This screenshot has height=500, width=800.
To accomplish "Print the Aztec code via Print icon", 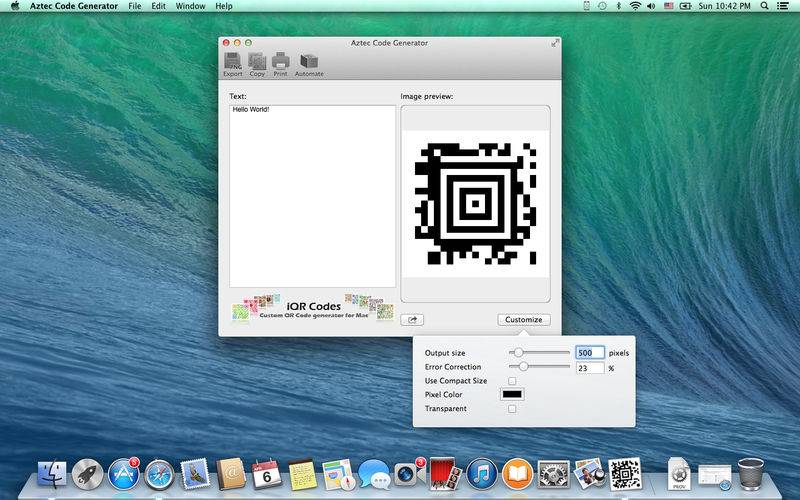I will pos(281,63).
